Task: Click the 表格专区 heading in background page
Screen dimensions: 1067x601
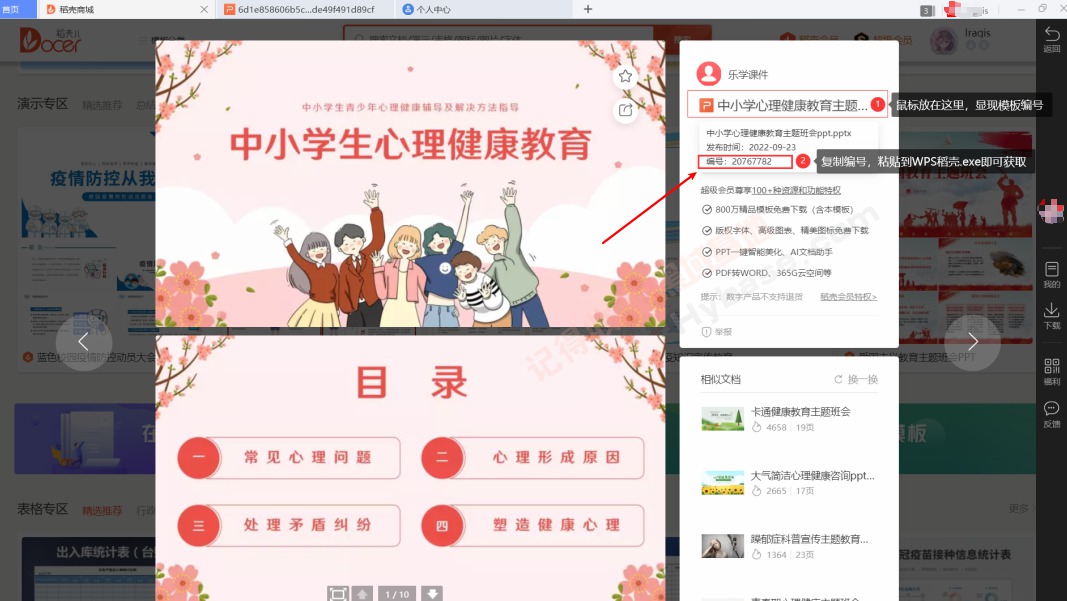Action: [42, 509]
